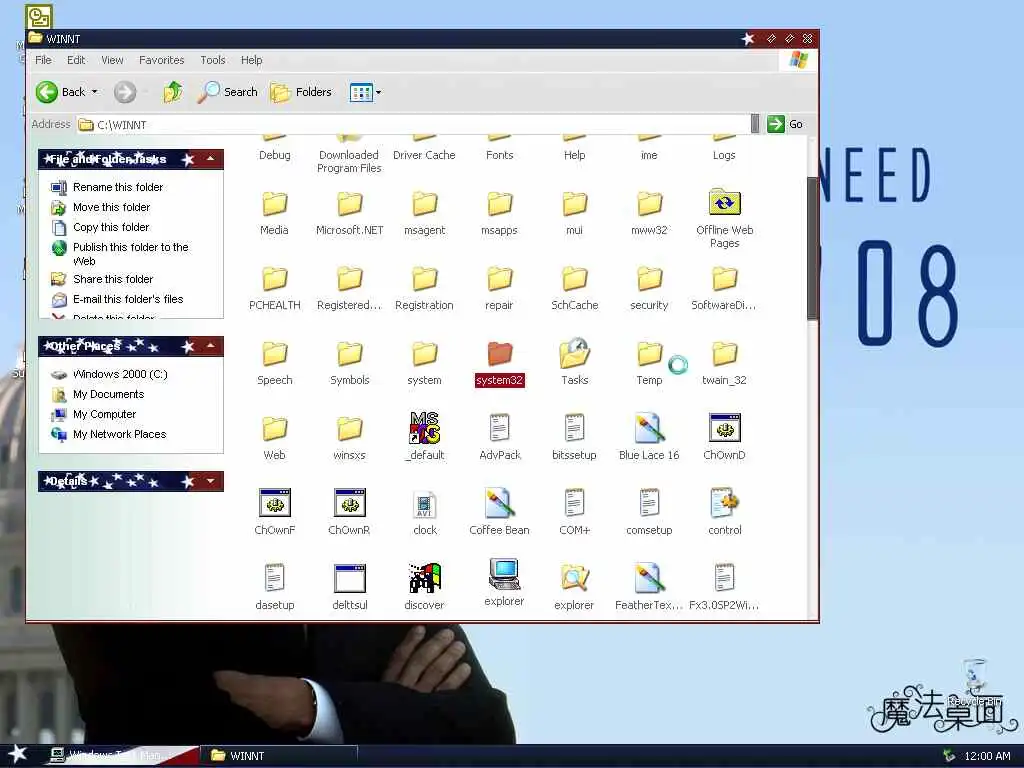Go up one folder level
1024x768 pixels.
tap(173, 92)
